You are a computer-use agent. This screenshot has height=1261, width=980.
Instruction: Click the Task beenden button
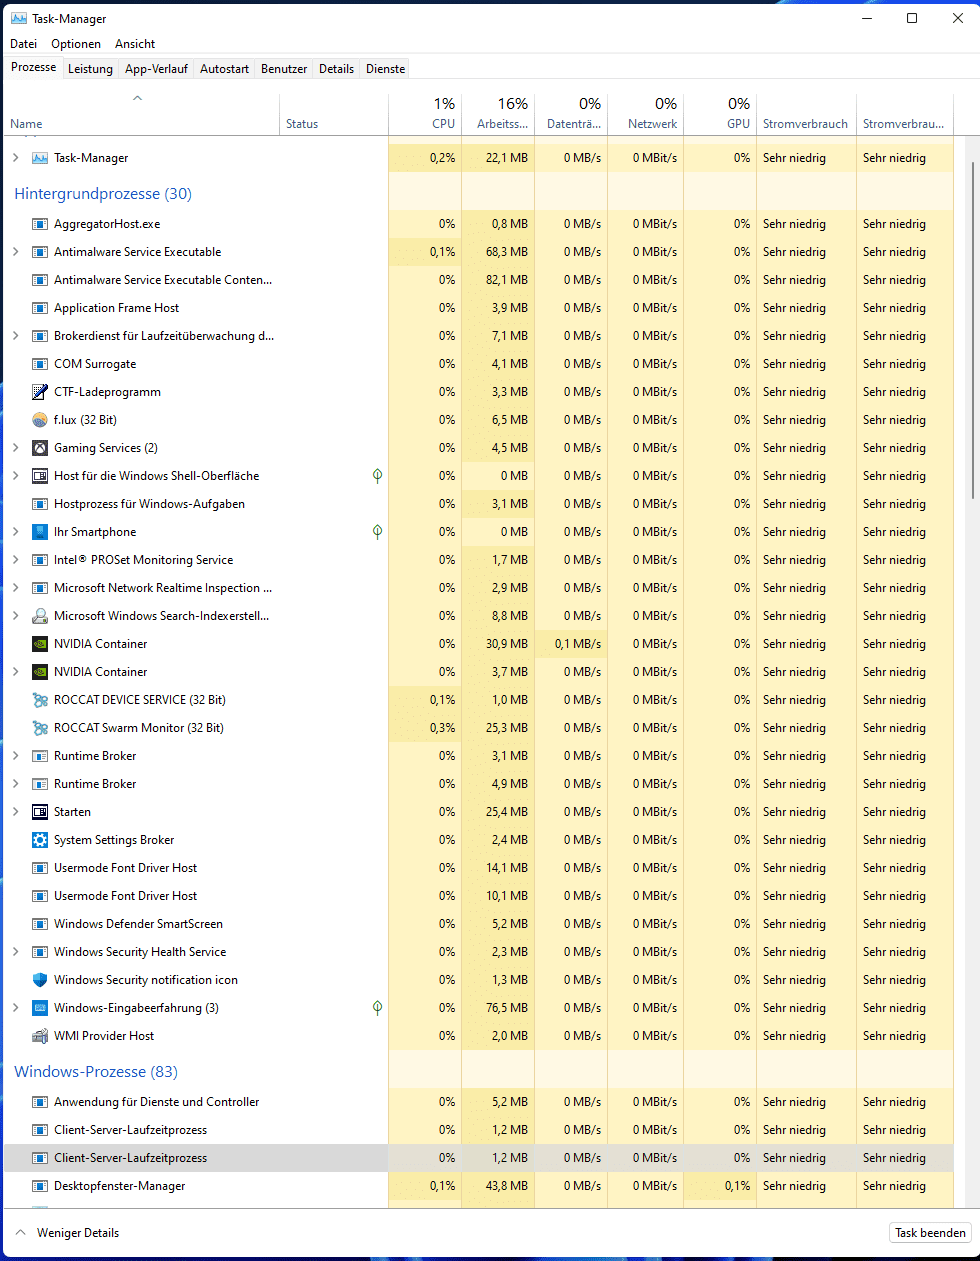click(x=930, y=1233)
